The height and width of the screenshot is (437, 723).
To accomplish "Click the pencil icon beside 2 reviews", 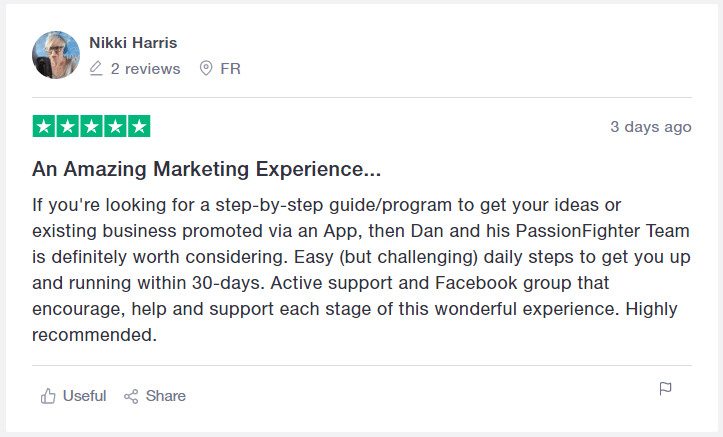I will 96,69.
